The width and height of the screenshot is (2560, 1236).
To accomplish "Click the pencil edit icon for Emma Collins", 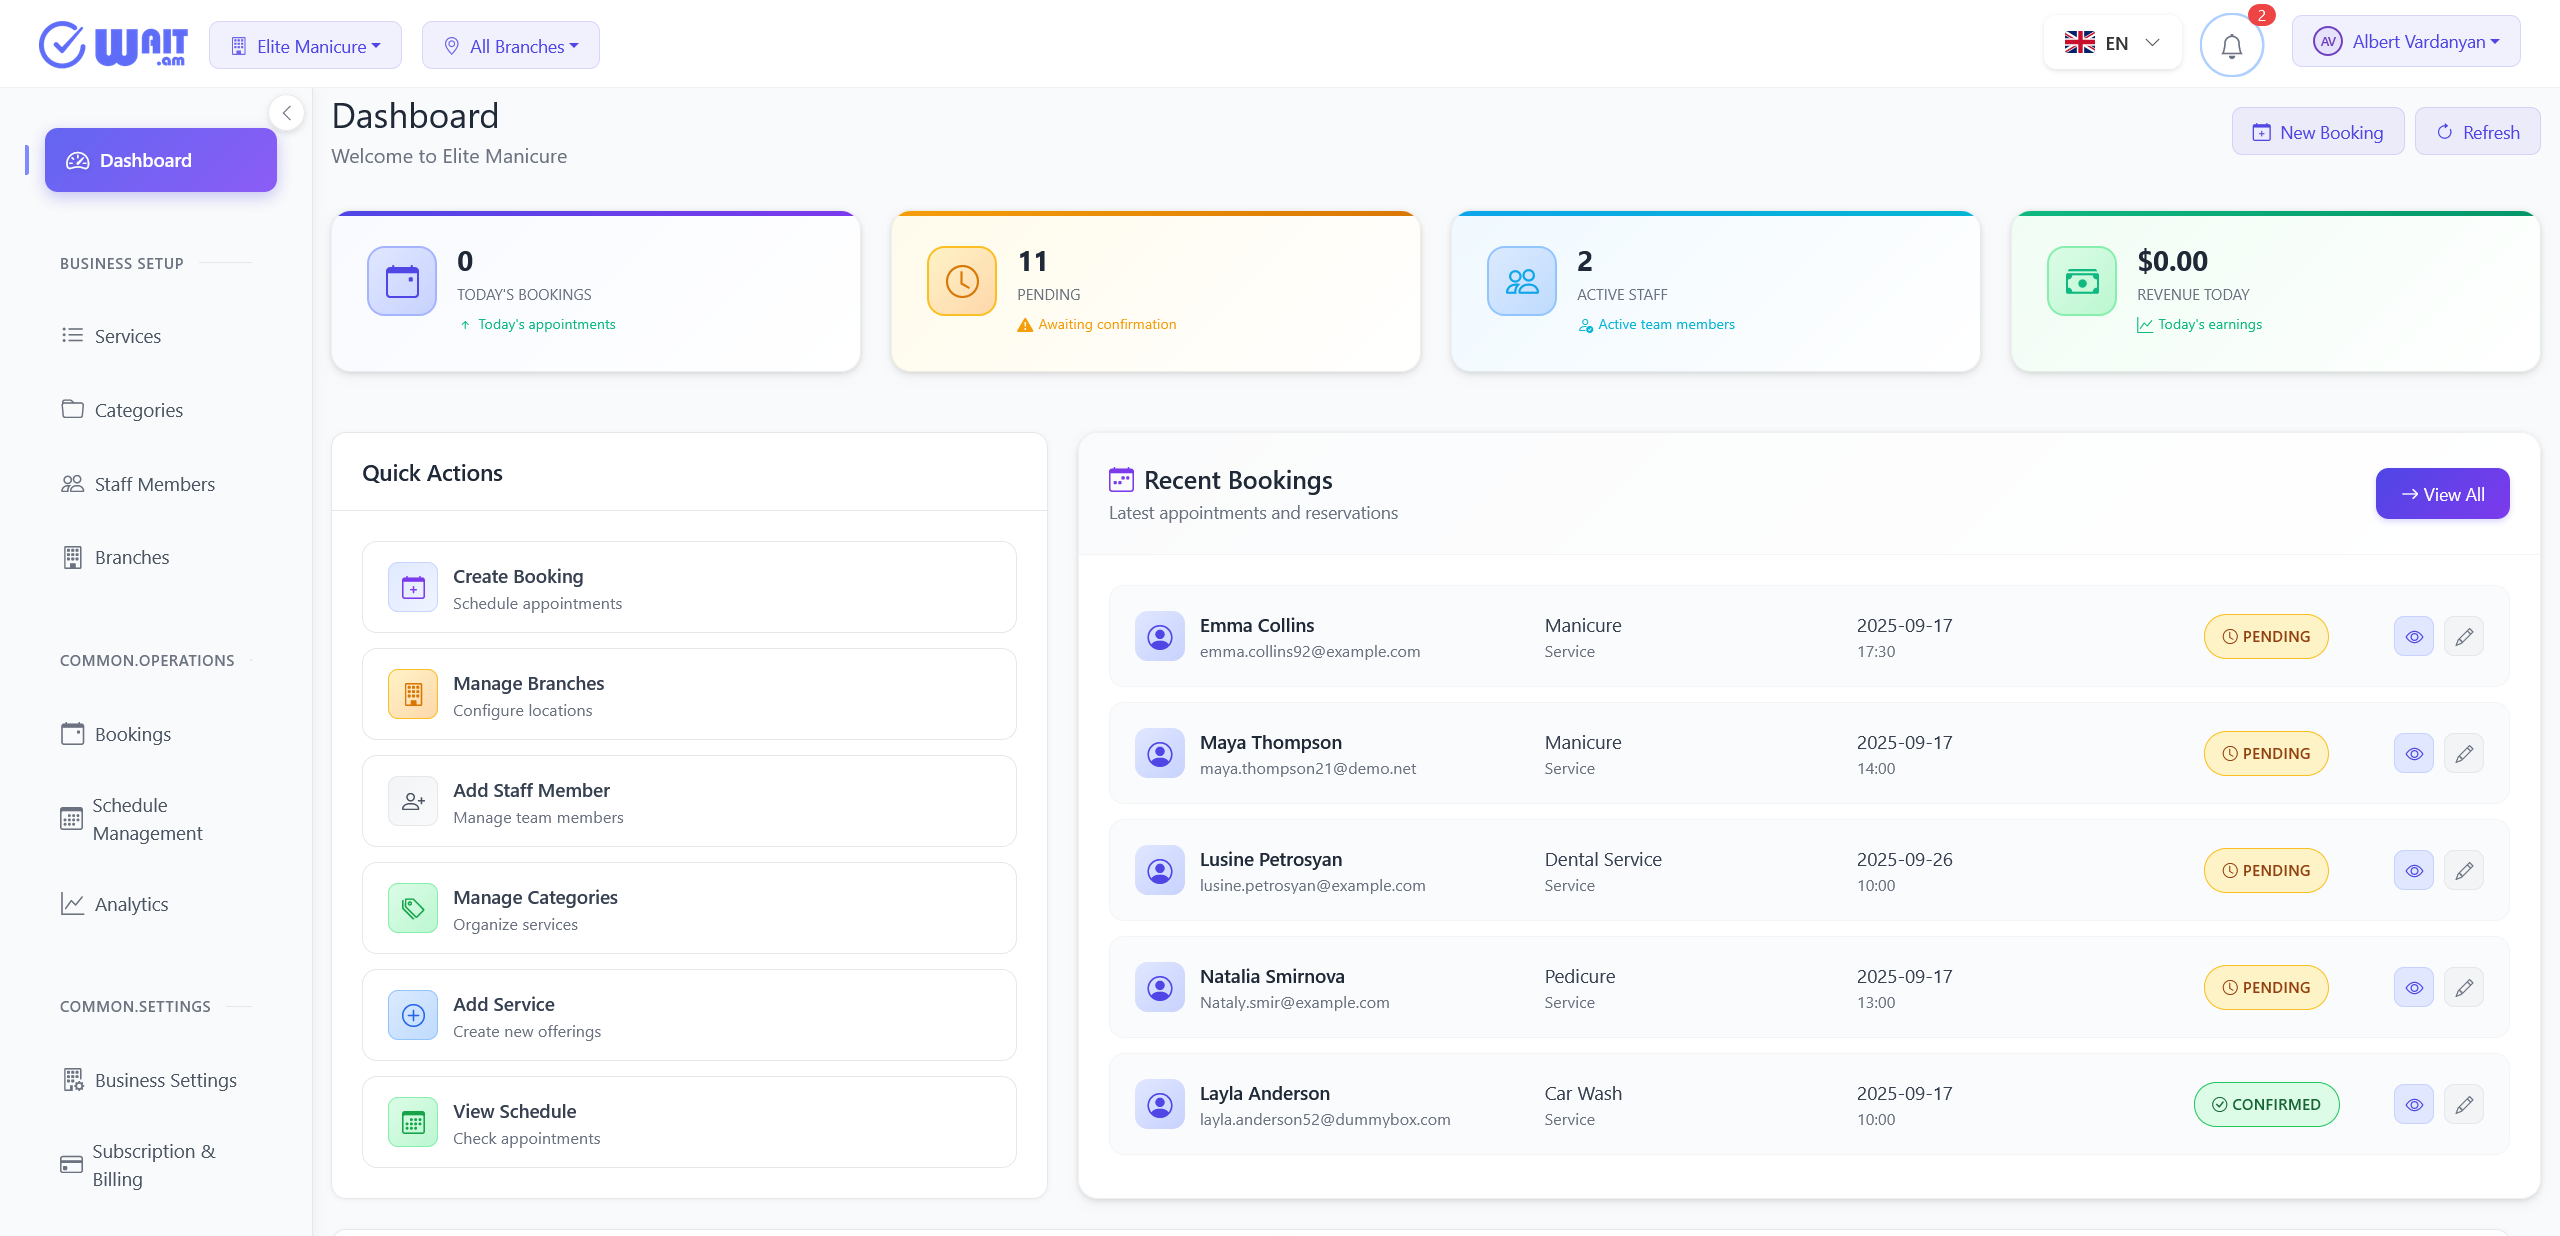I will pos(2464,637).
